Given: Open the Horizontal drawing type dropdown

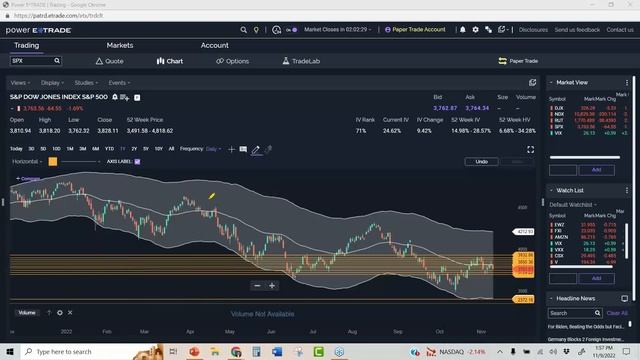Looking at the screenshot, I should 27,162.
